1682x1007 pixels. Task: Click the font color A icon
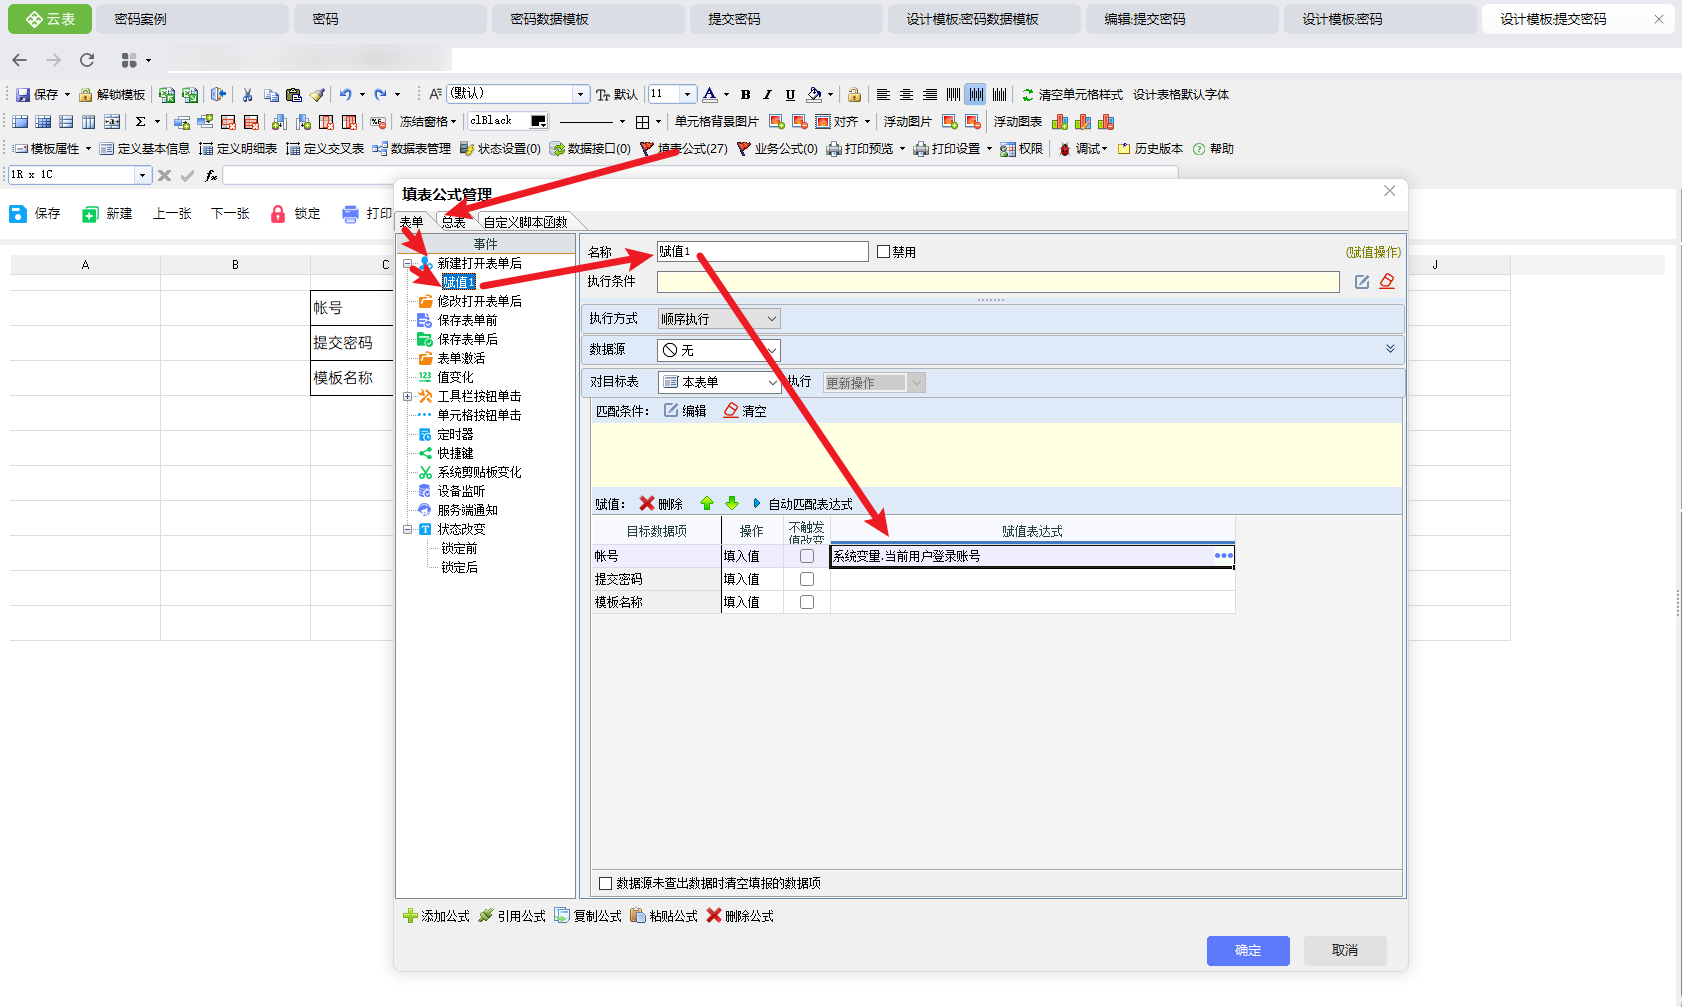710,95
